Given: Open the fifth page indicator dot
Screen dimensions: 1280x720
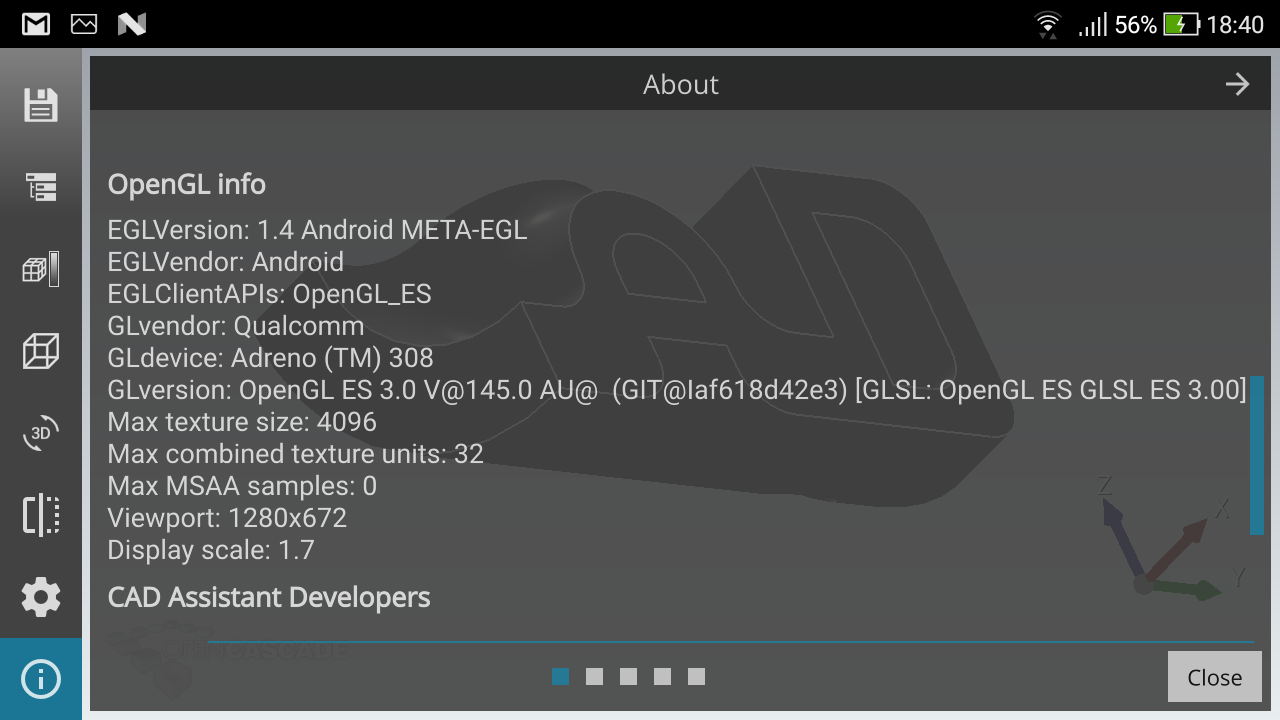Looking at the screenshot, I should click(x=697, y=677).
